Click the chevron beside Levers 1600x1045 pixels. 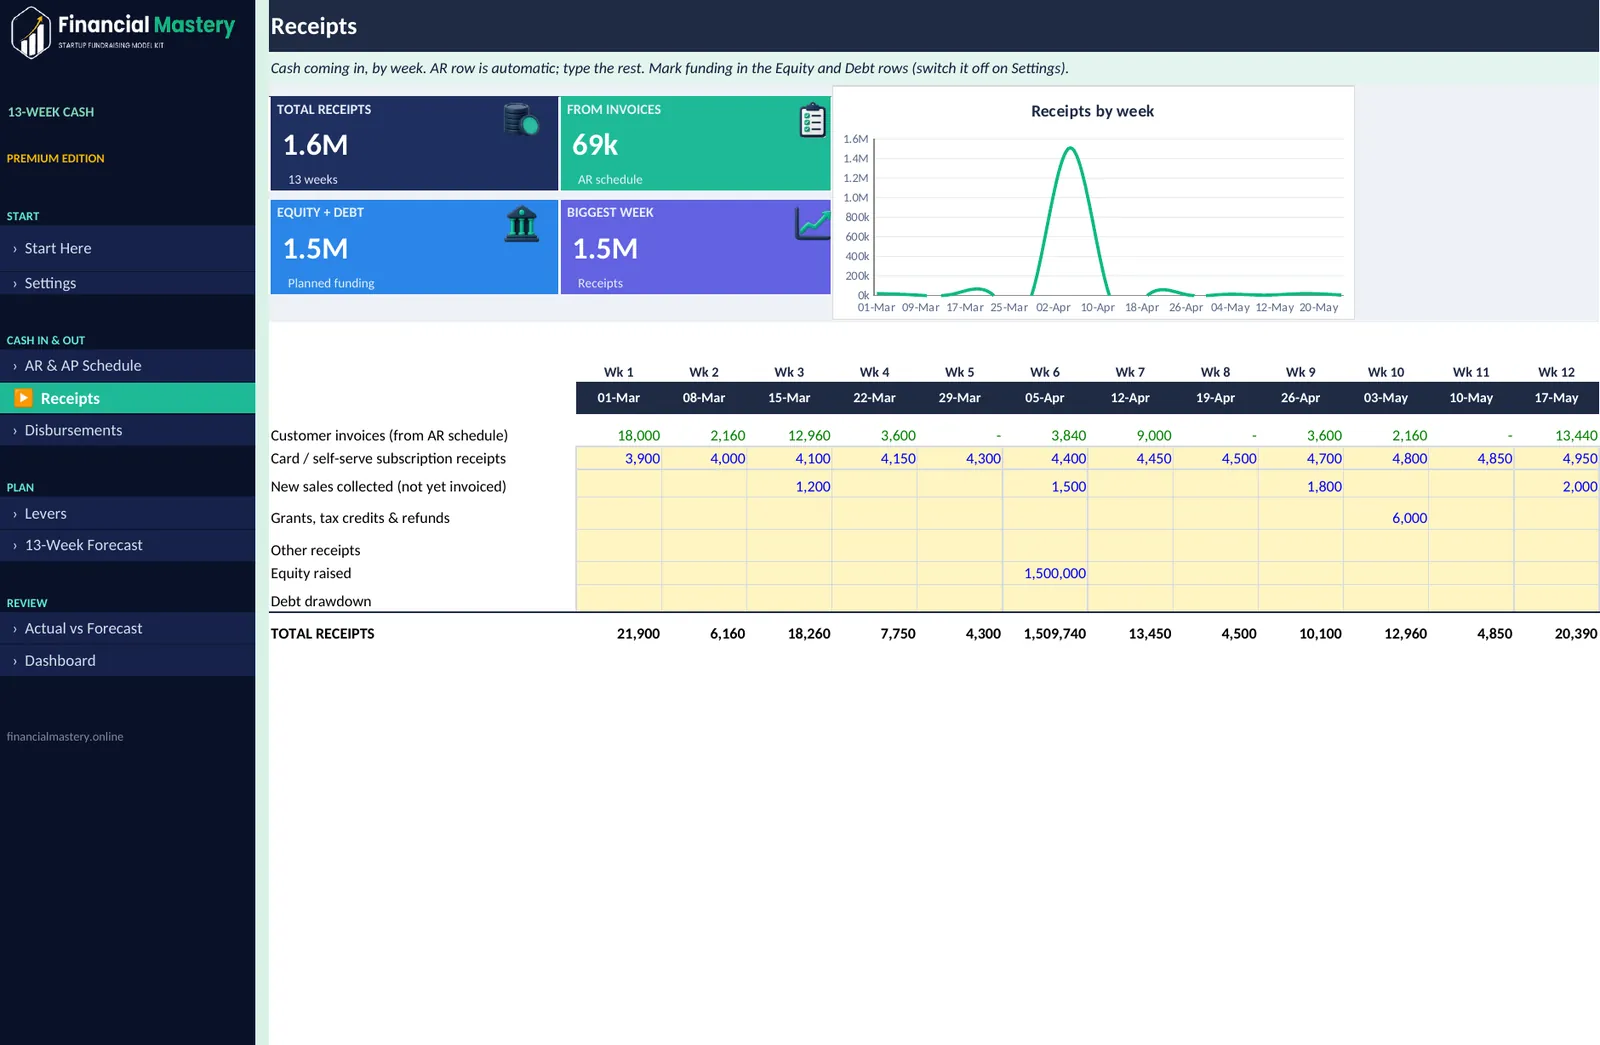15,514
